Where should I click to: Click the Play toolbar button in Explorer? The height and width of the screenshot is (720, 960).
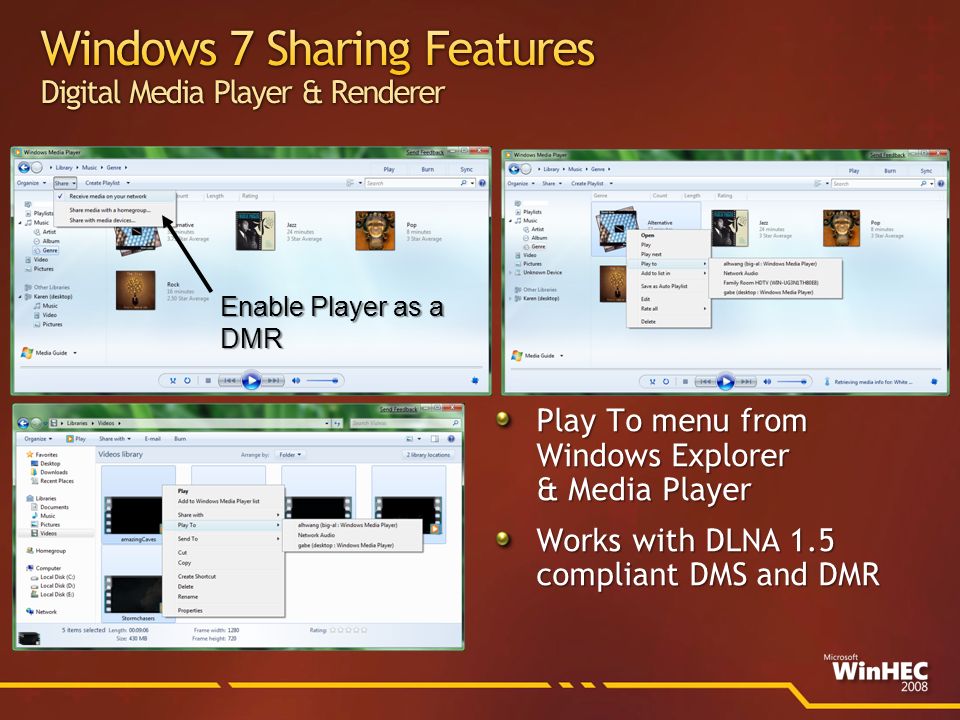click(x=76, y=439)
